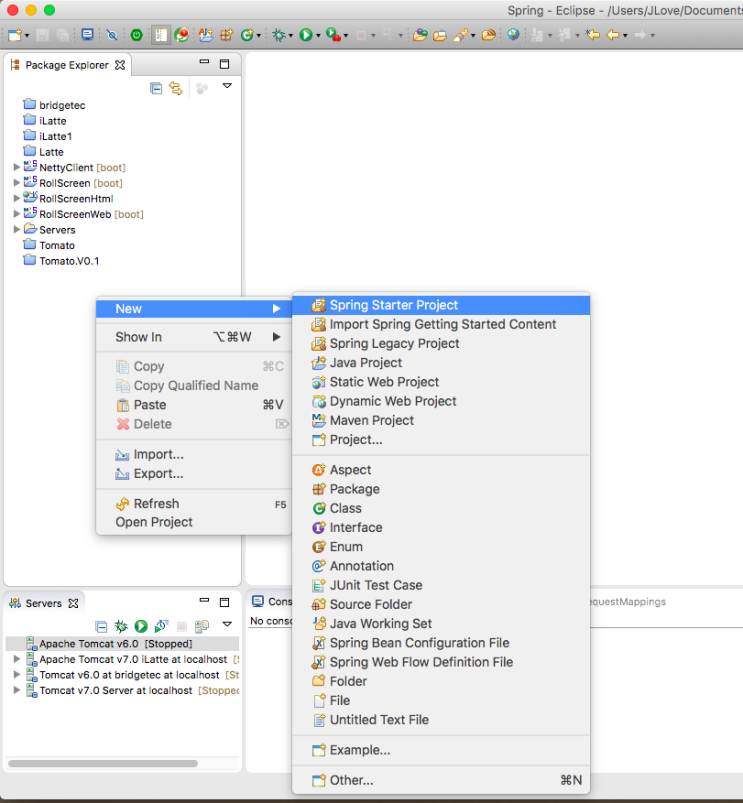The image size is (743, 803).
Task: Select Import... in the context menu
Action: tap(158, 454)
